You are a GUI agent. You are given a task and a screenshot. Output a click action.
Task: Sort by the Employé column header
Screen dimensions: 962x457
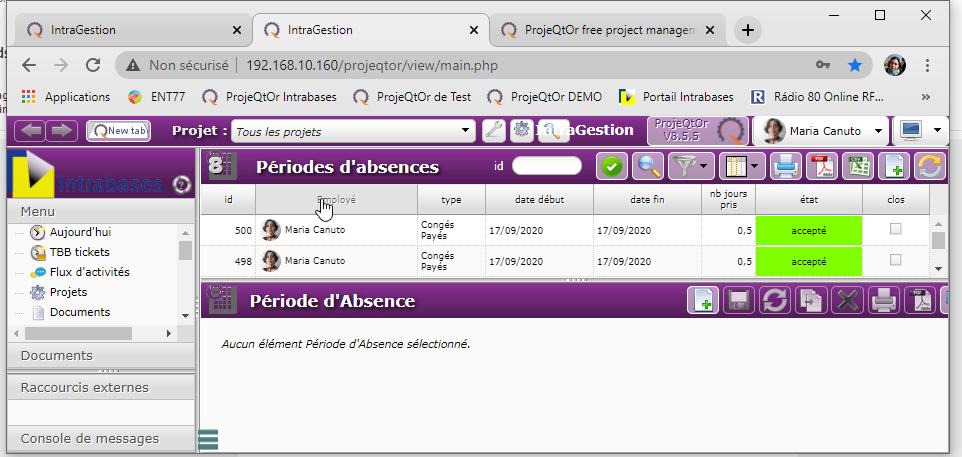(x=336, y=199)
